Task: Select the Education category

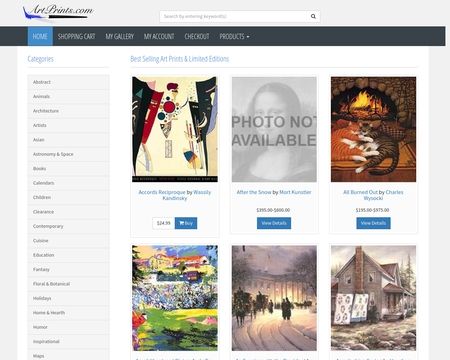Action: point(68,255)
